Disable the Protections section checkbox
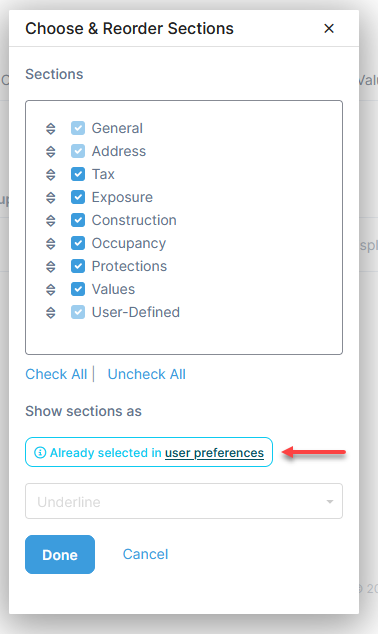Viewport: 378px width, 634px height. (78, 266)
